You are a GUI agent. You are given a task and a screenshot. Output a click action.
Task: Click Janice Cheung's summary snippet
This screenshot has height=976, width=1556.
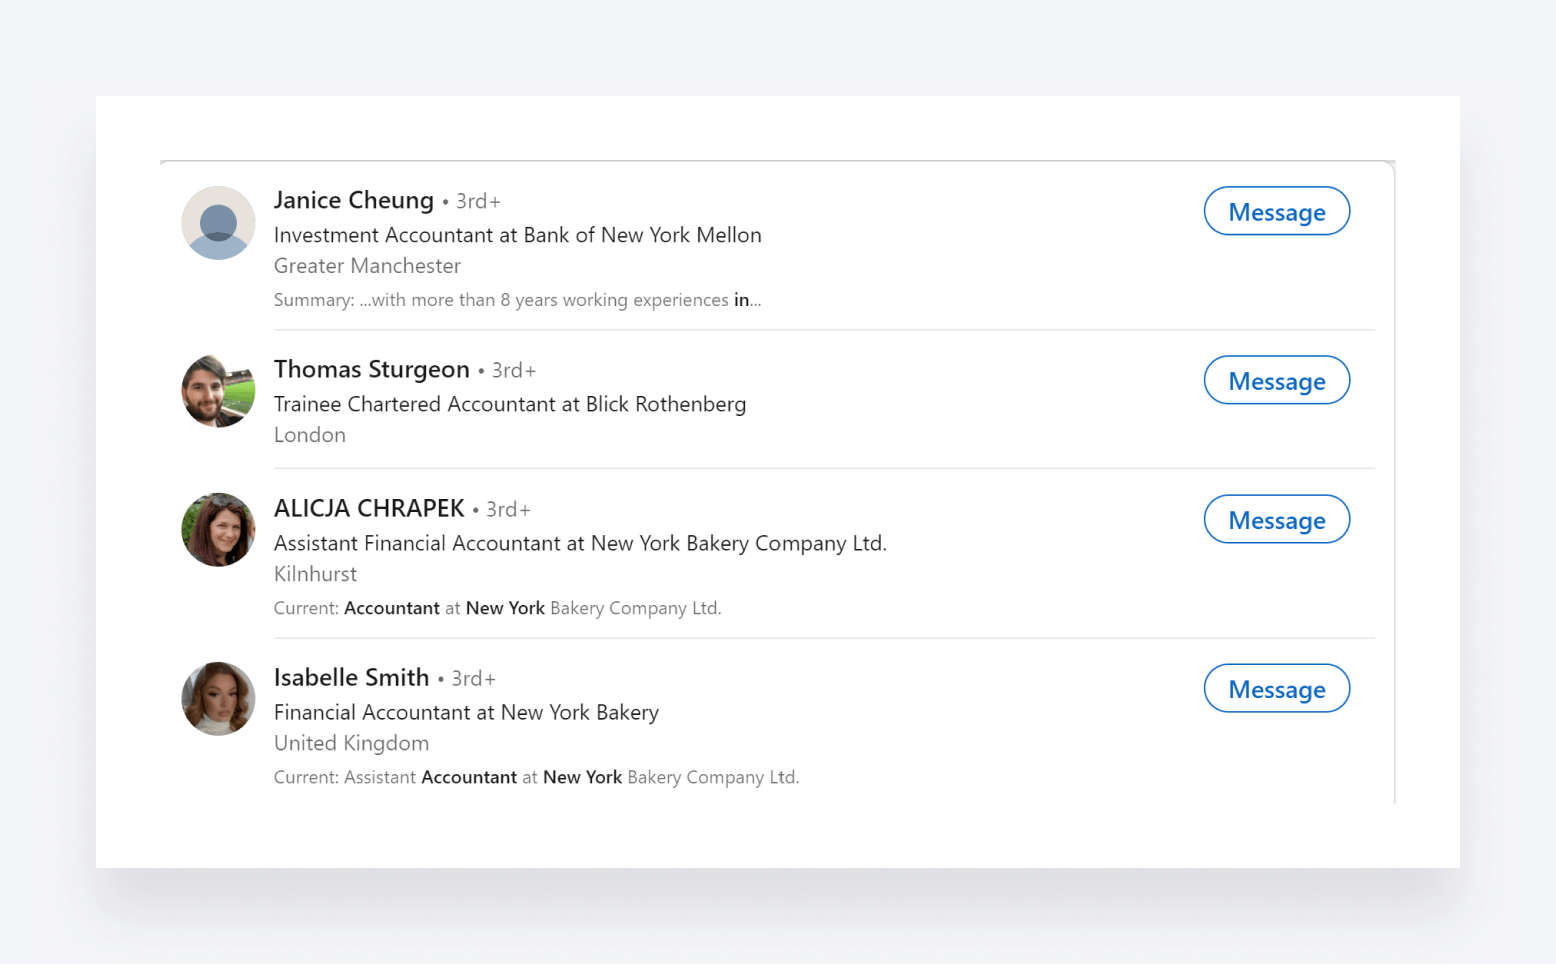click(517, 300)
